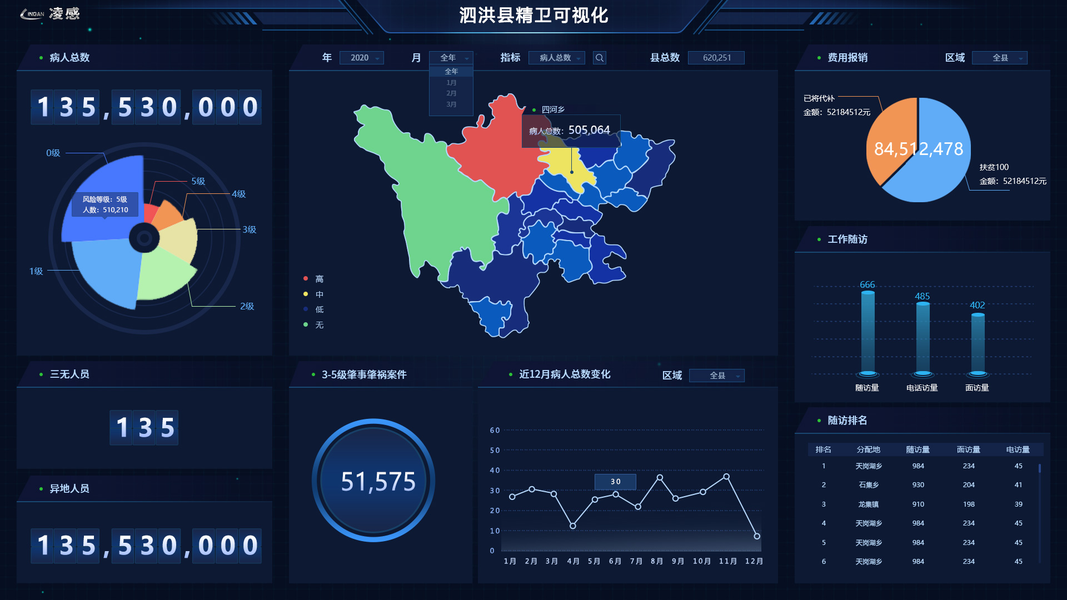Click the 工作随访 panel title

847,239
